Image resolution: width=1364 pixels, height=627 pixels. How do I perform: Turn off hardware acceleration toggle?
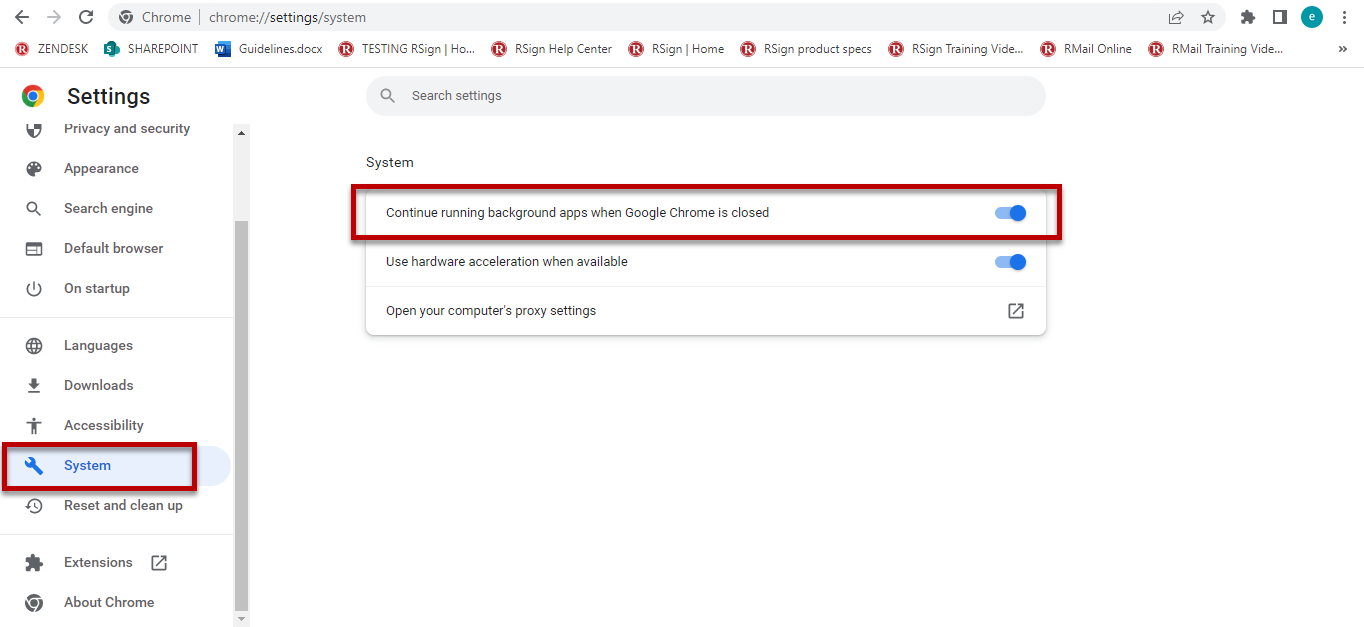(1010, 262)
